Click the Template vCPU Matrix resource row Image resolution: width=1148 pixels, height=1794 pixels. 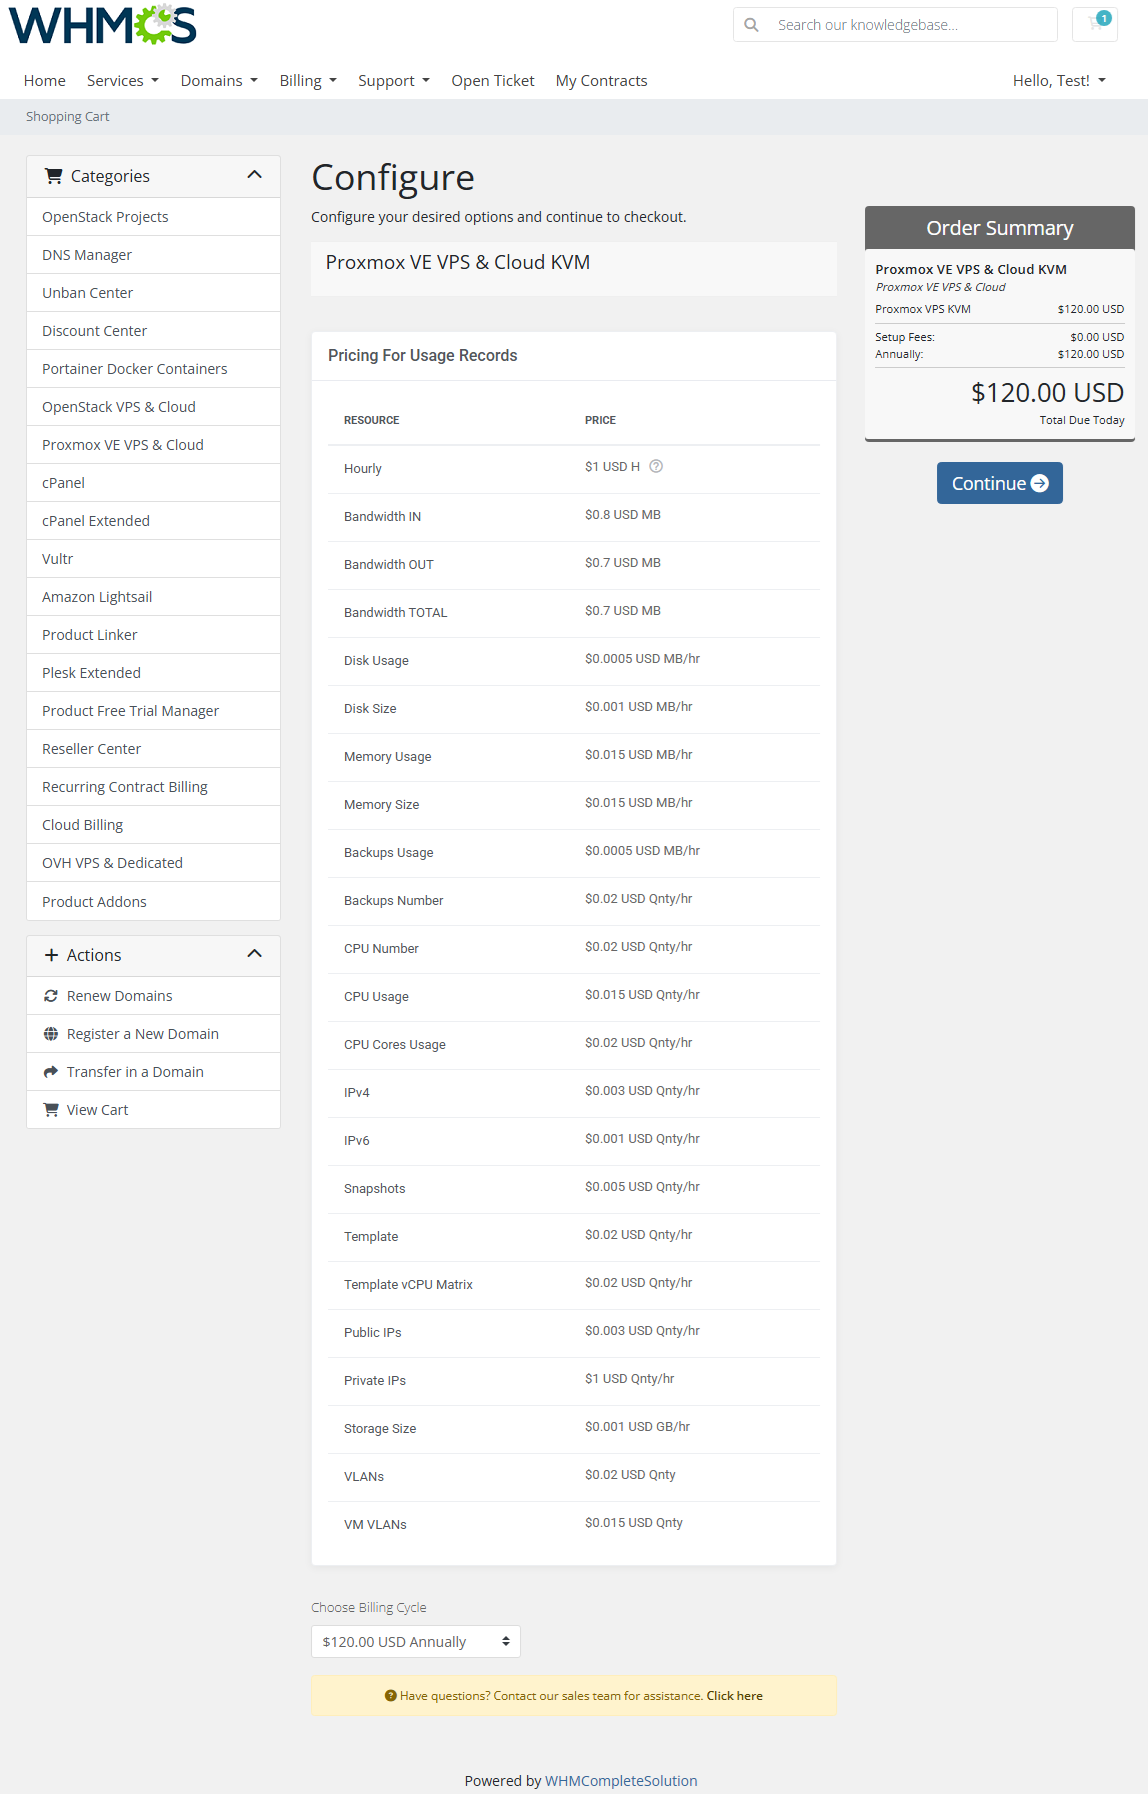[574, 1285]
